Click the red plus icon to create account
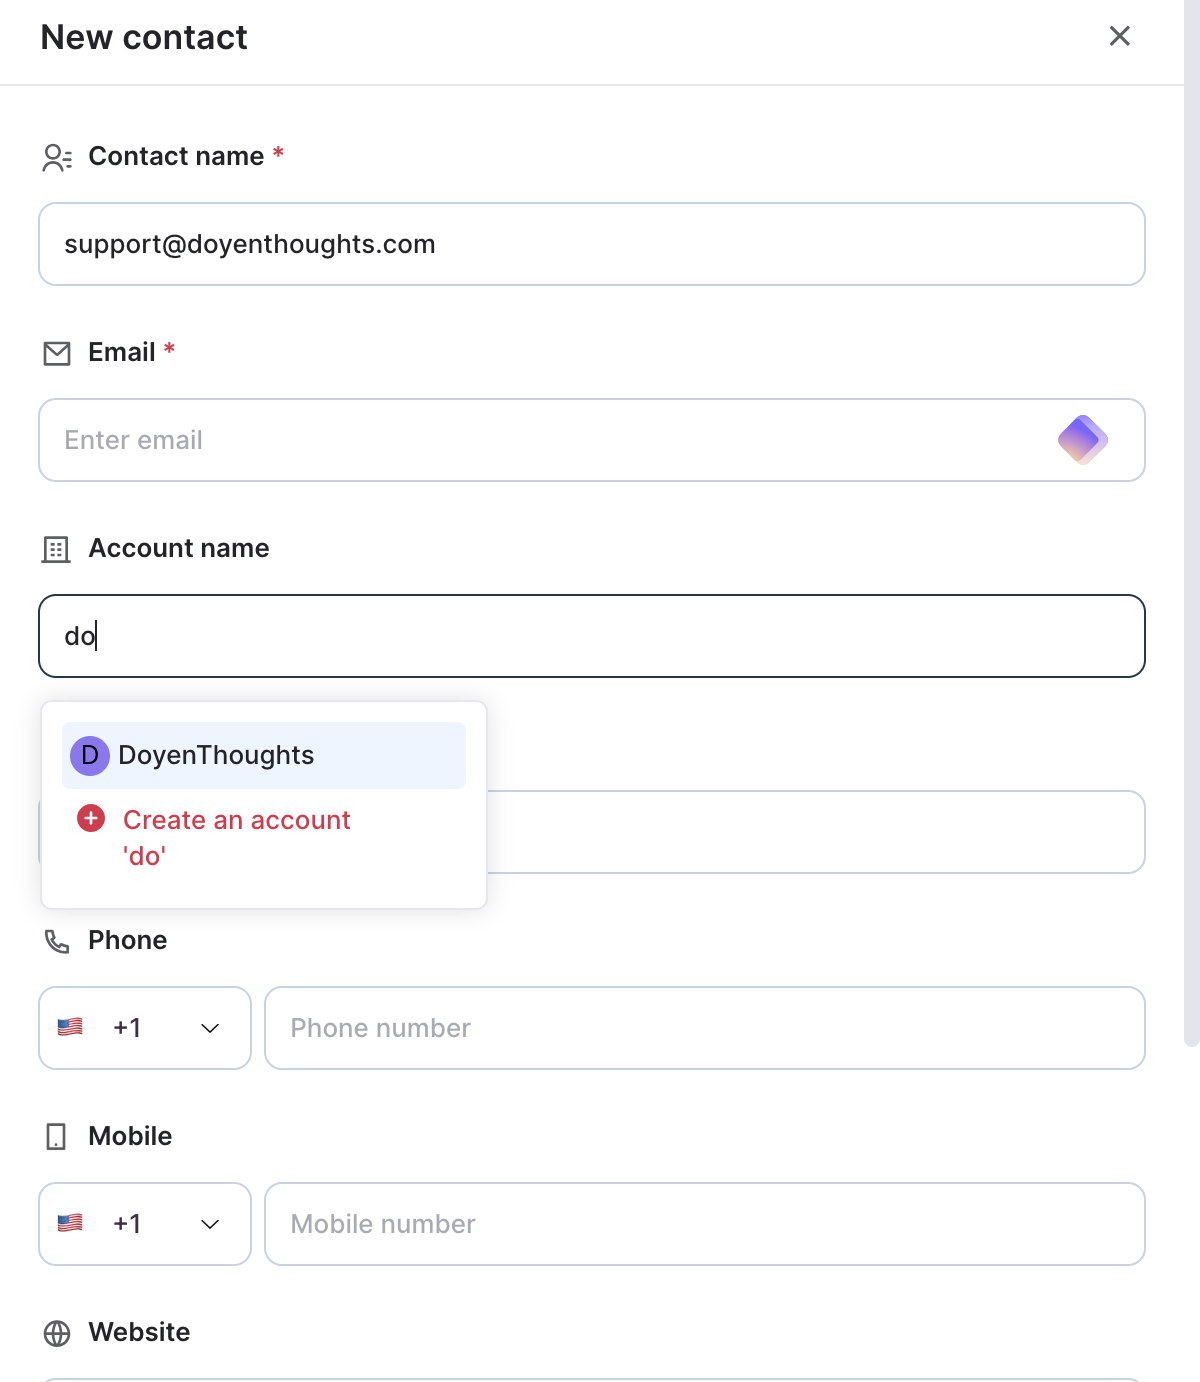 pos(91,819)
